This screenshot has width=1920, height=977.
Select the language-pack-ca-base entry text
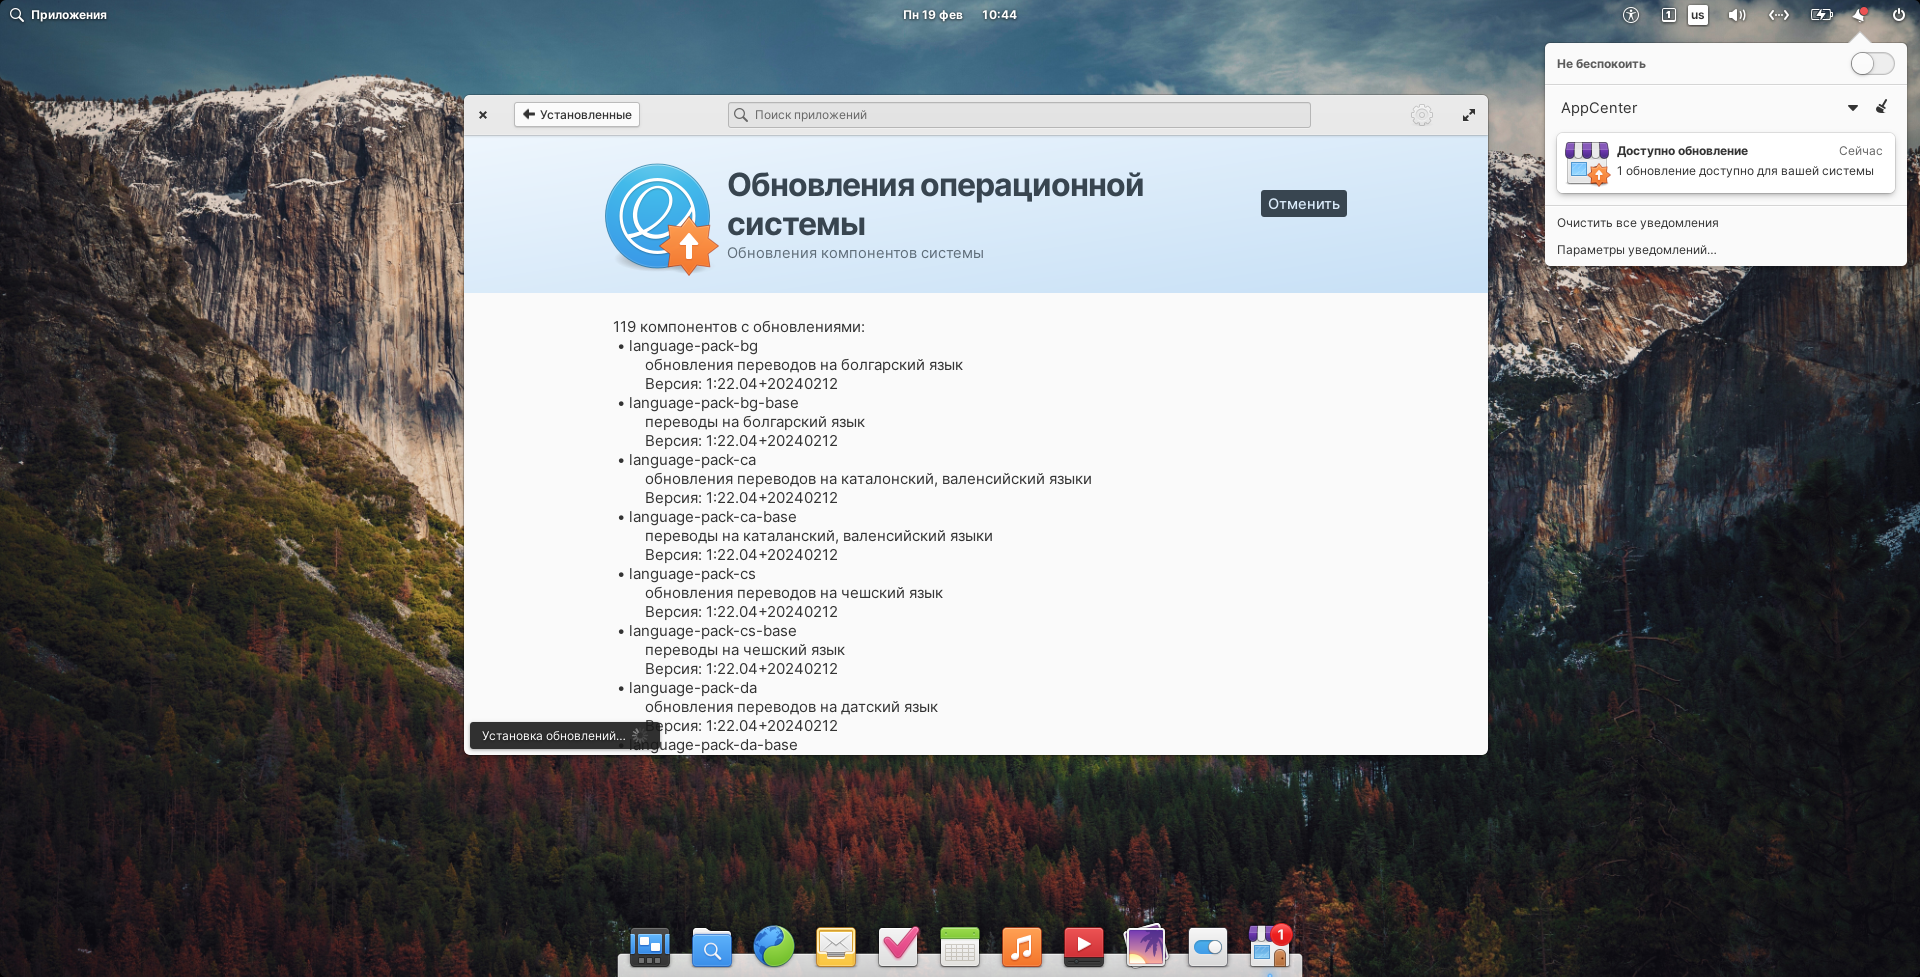point(712,517)
